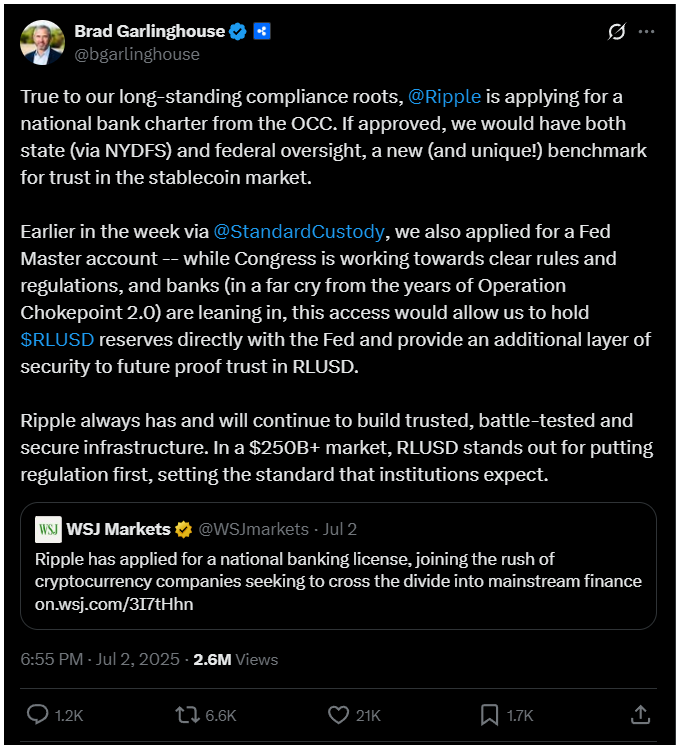Viewport: 680px width, 749px height.
Task: Bookmark this post
Action: [x=491, y=715]
